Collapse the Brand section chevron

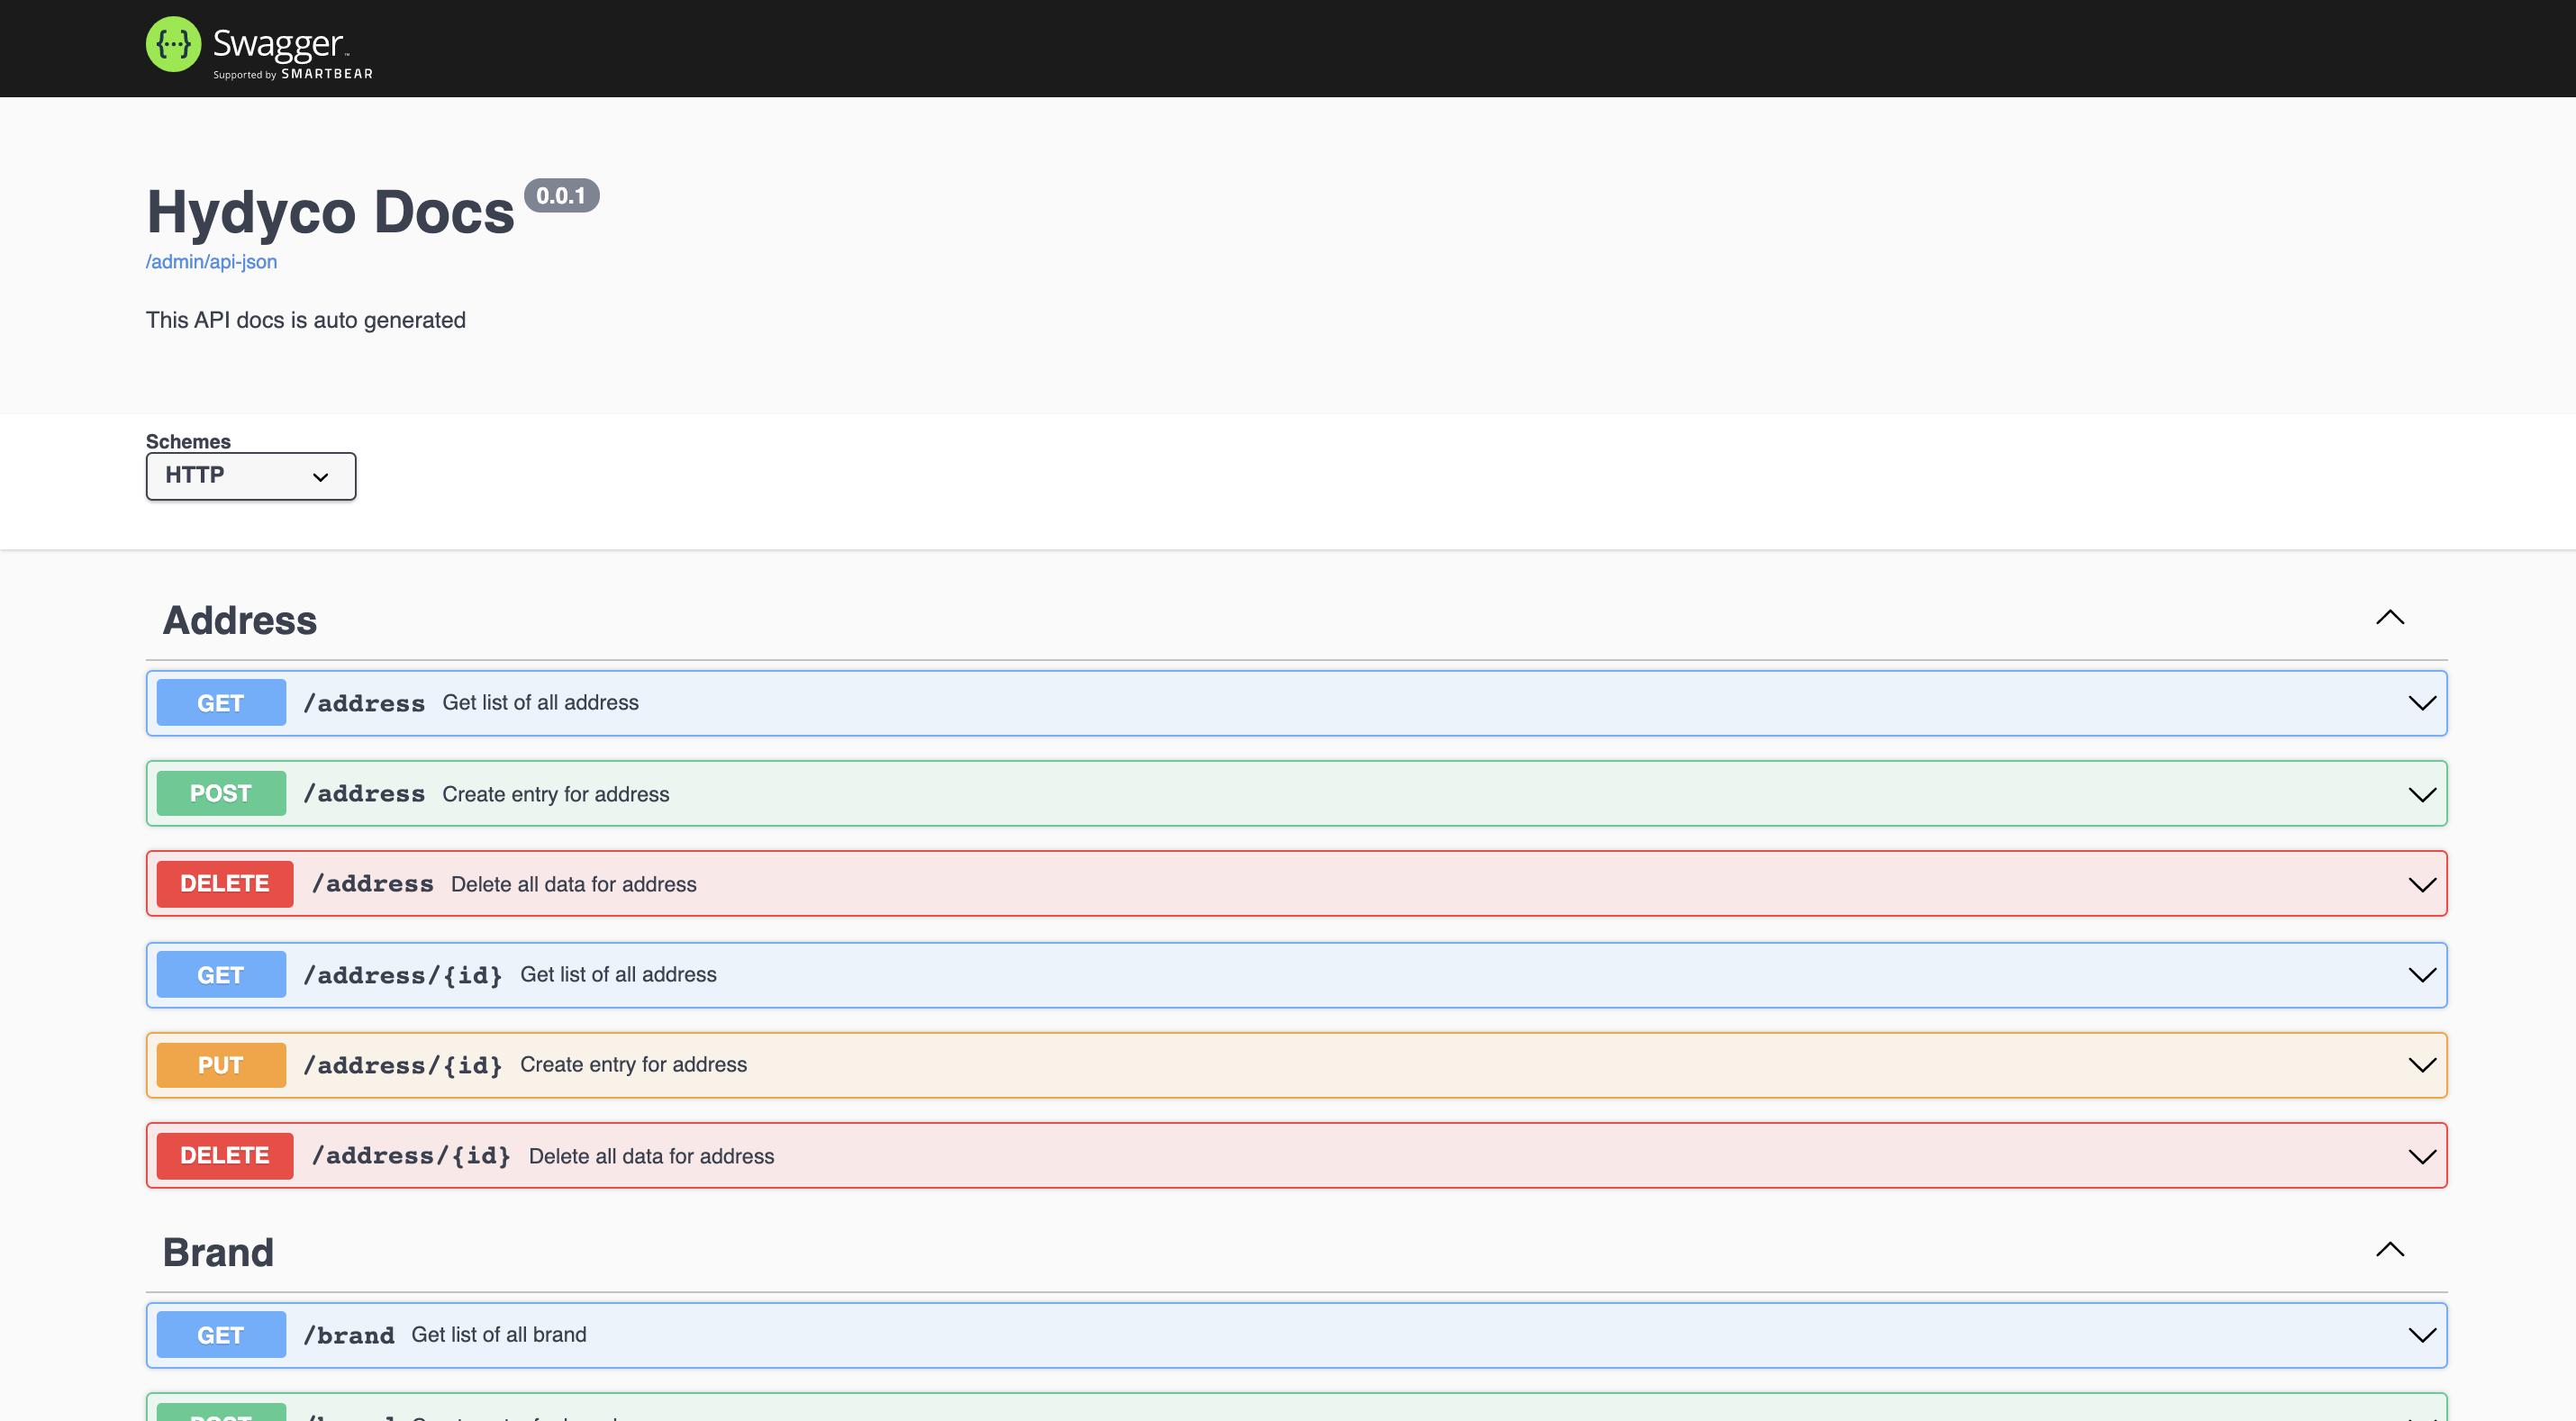(2389, 1250)
